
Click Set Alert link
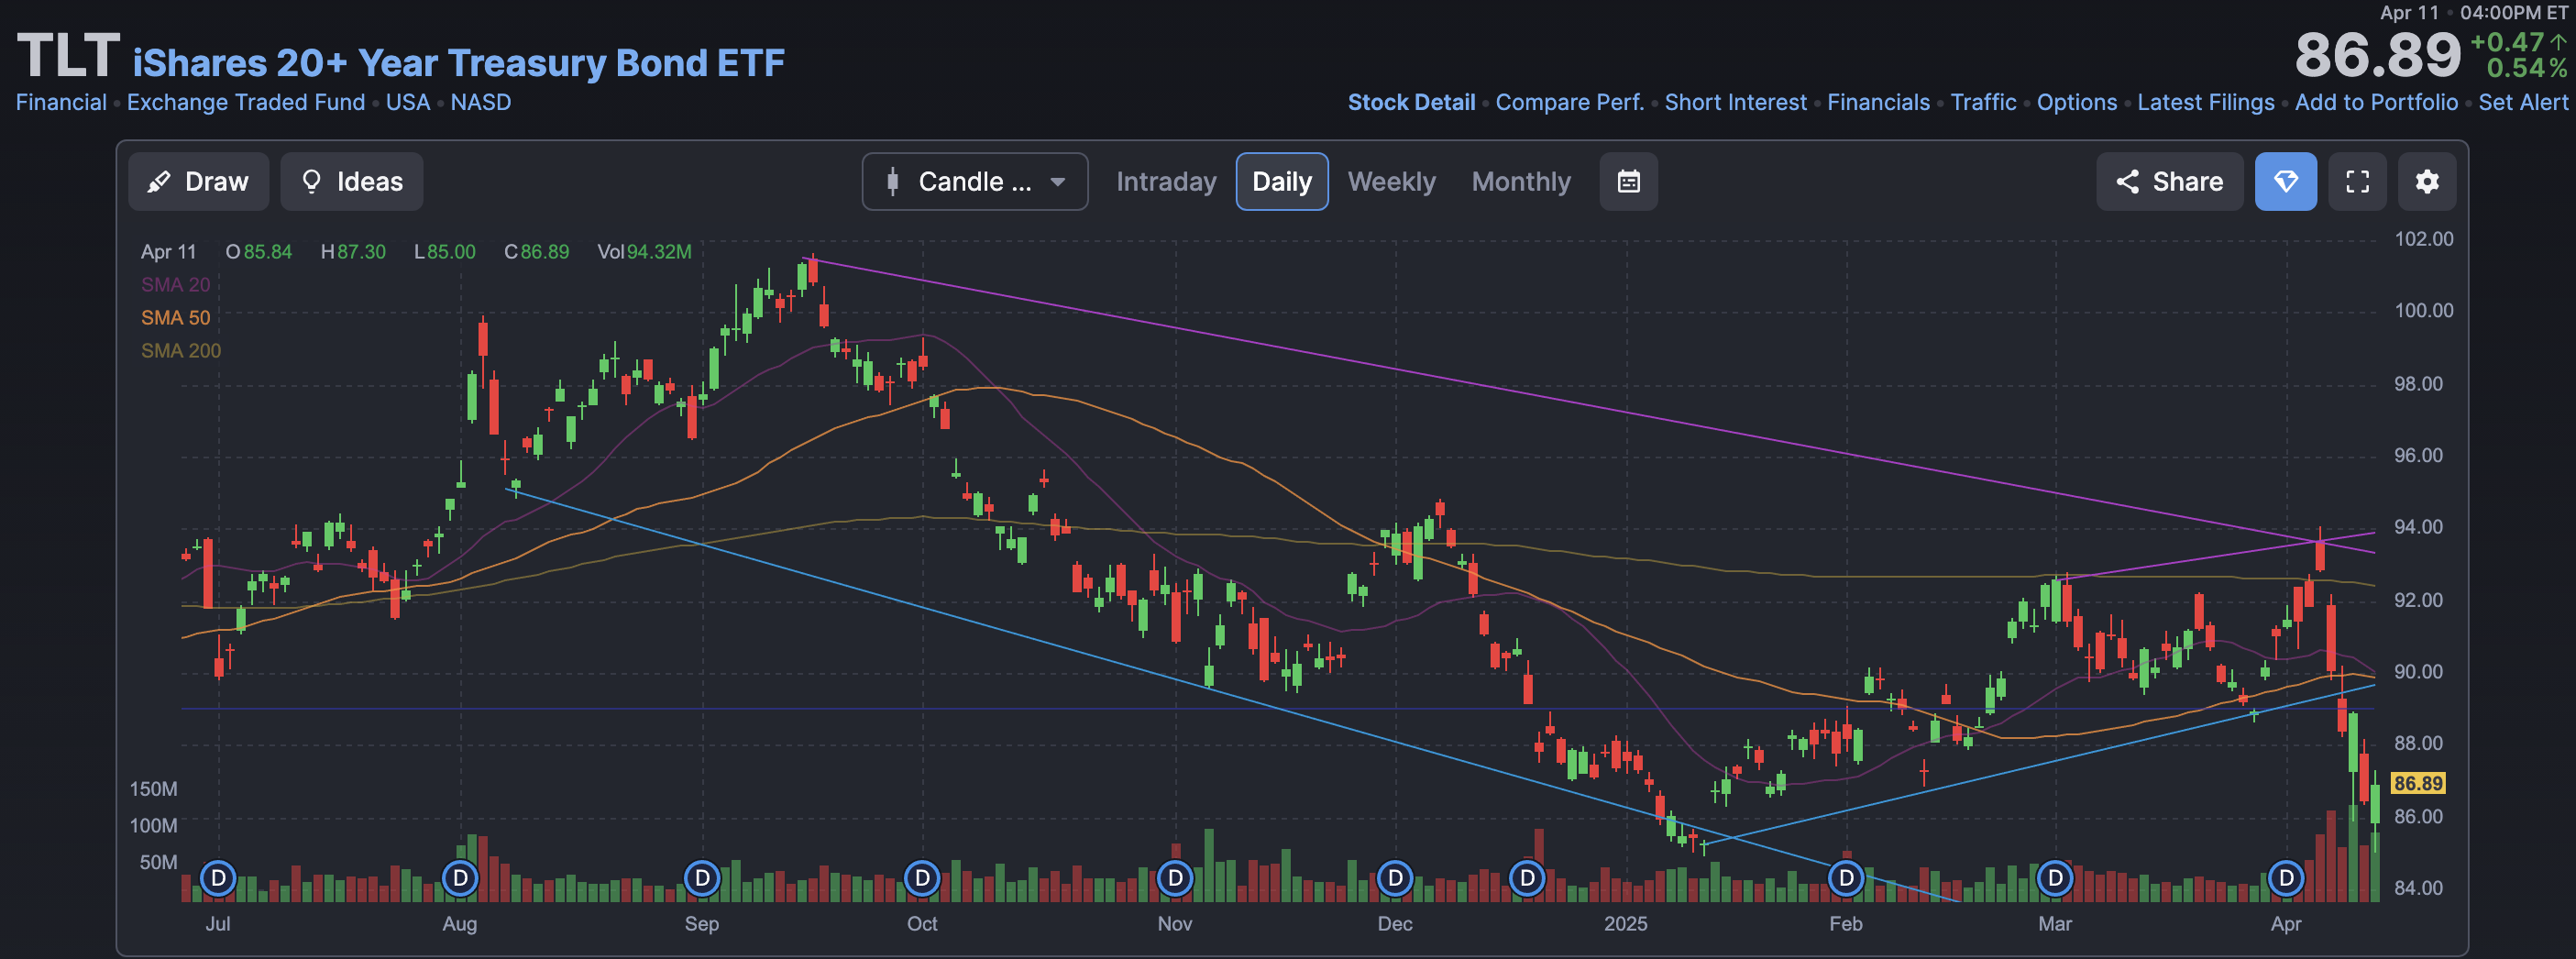(x=2522, y=103)
